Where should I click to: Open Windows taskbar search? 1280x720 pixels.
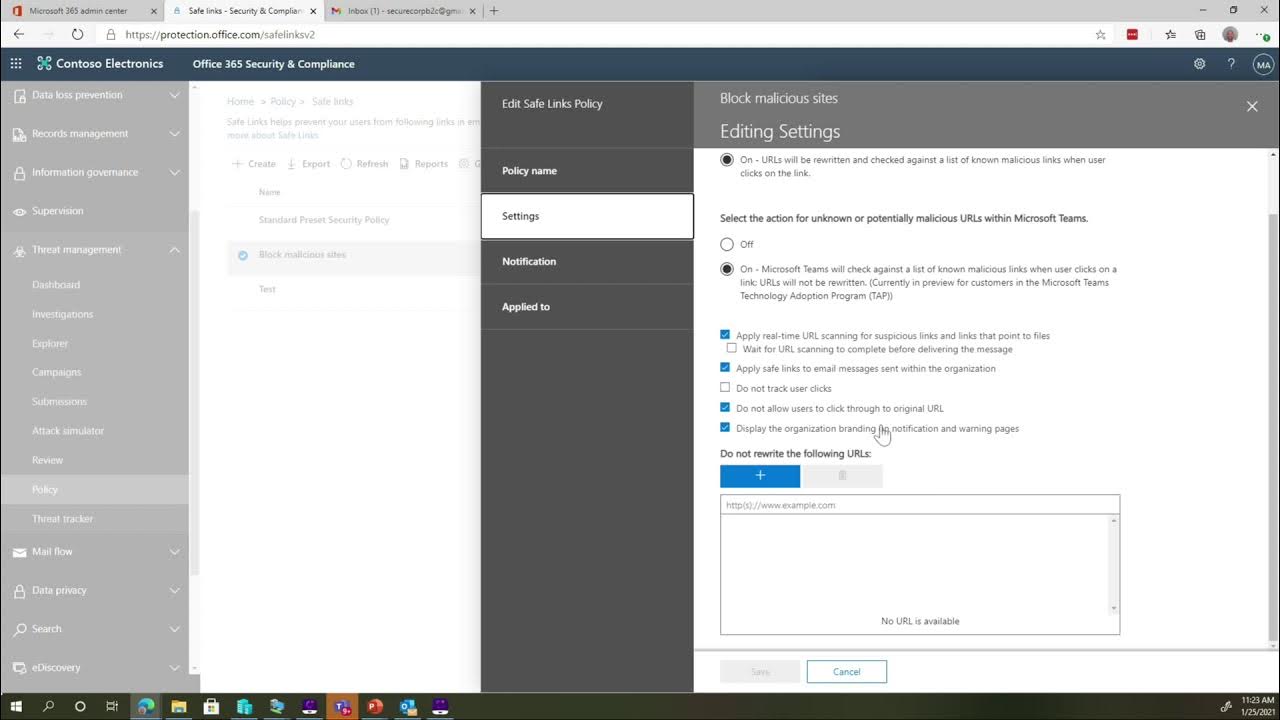click(48, 706)
